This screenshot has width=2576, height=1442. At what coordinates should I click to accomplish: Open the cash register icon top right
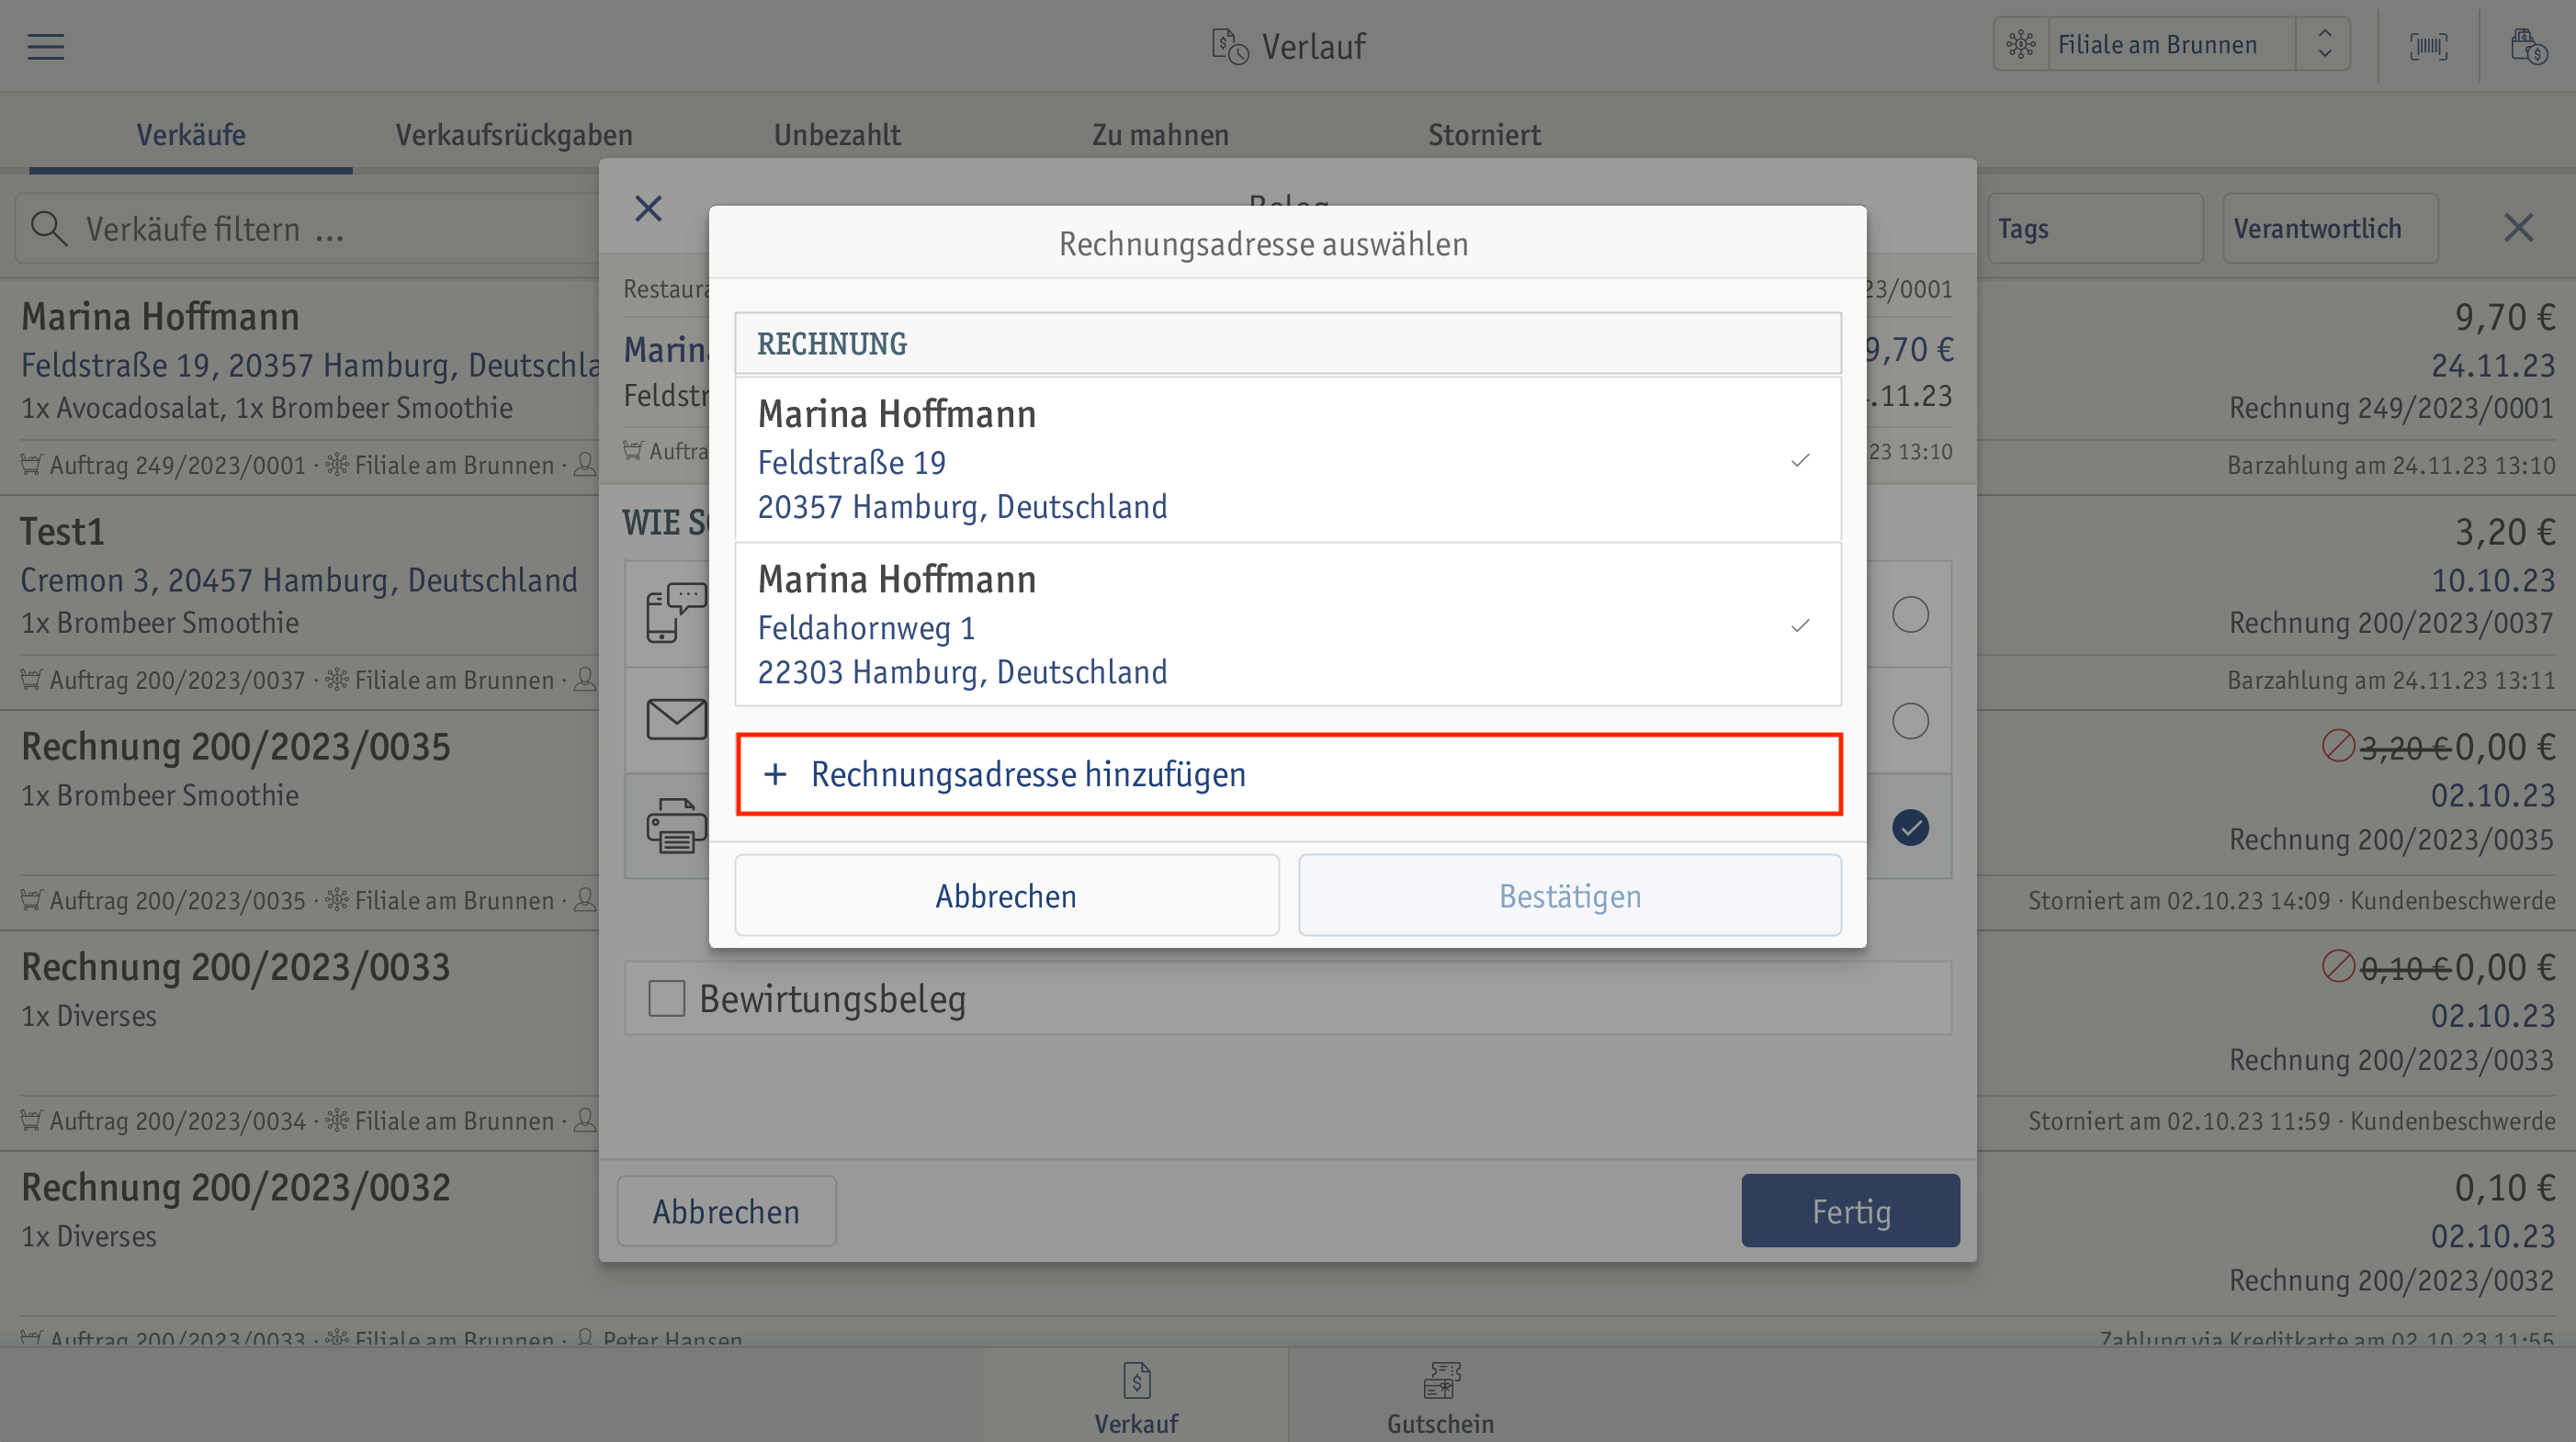[2528, 46]
